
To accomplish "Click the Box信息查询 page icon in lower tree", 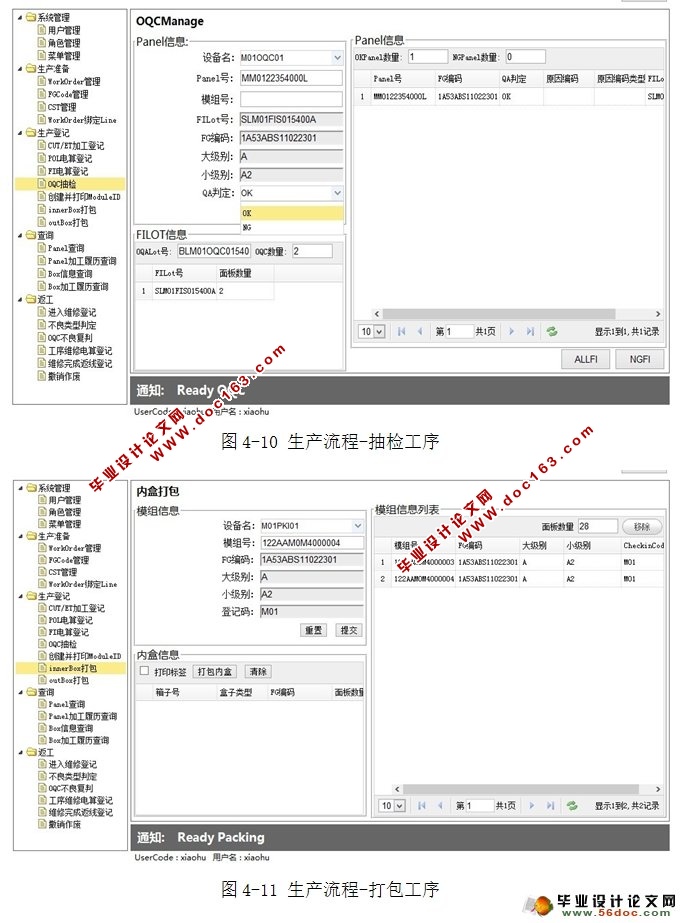I will [42, 728].
